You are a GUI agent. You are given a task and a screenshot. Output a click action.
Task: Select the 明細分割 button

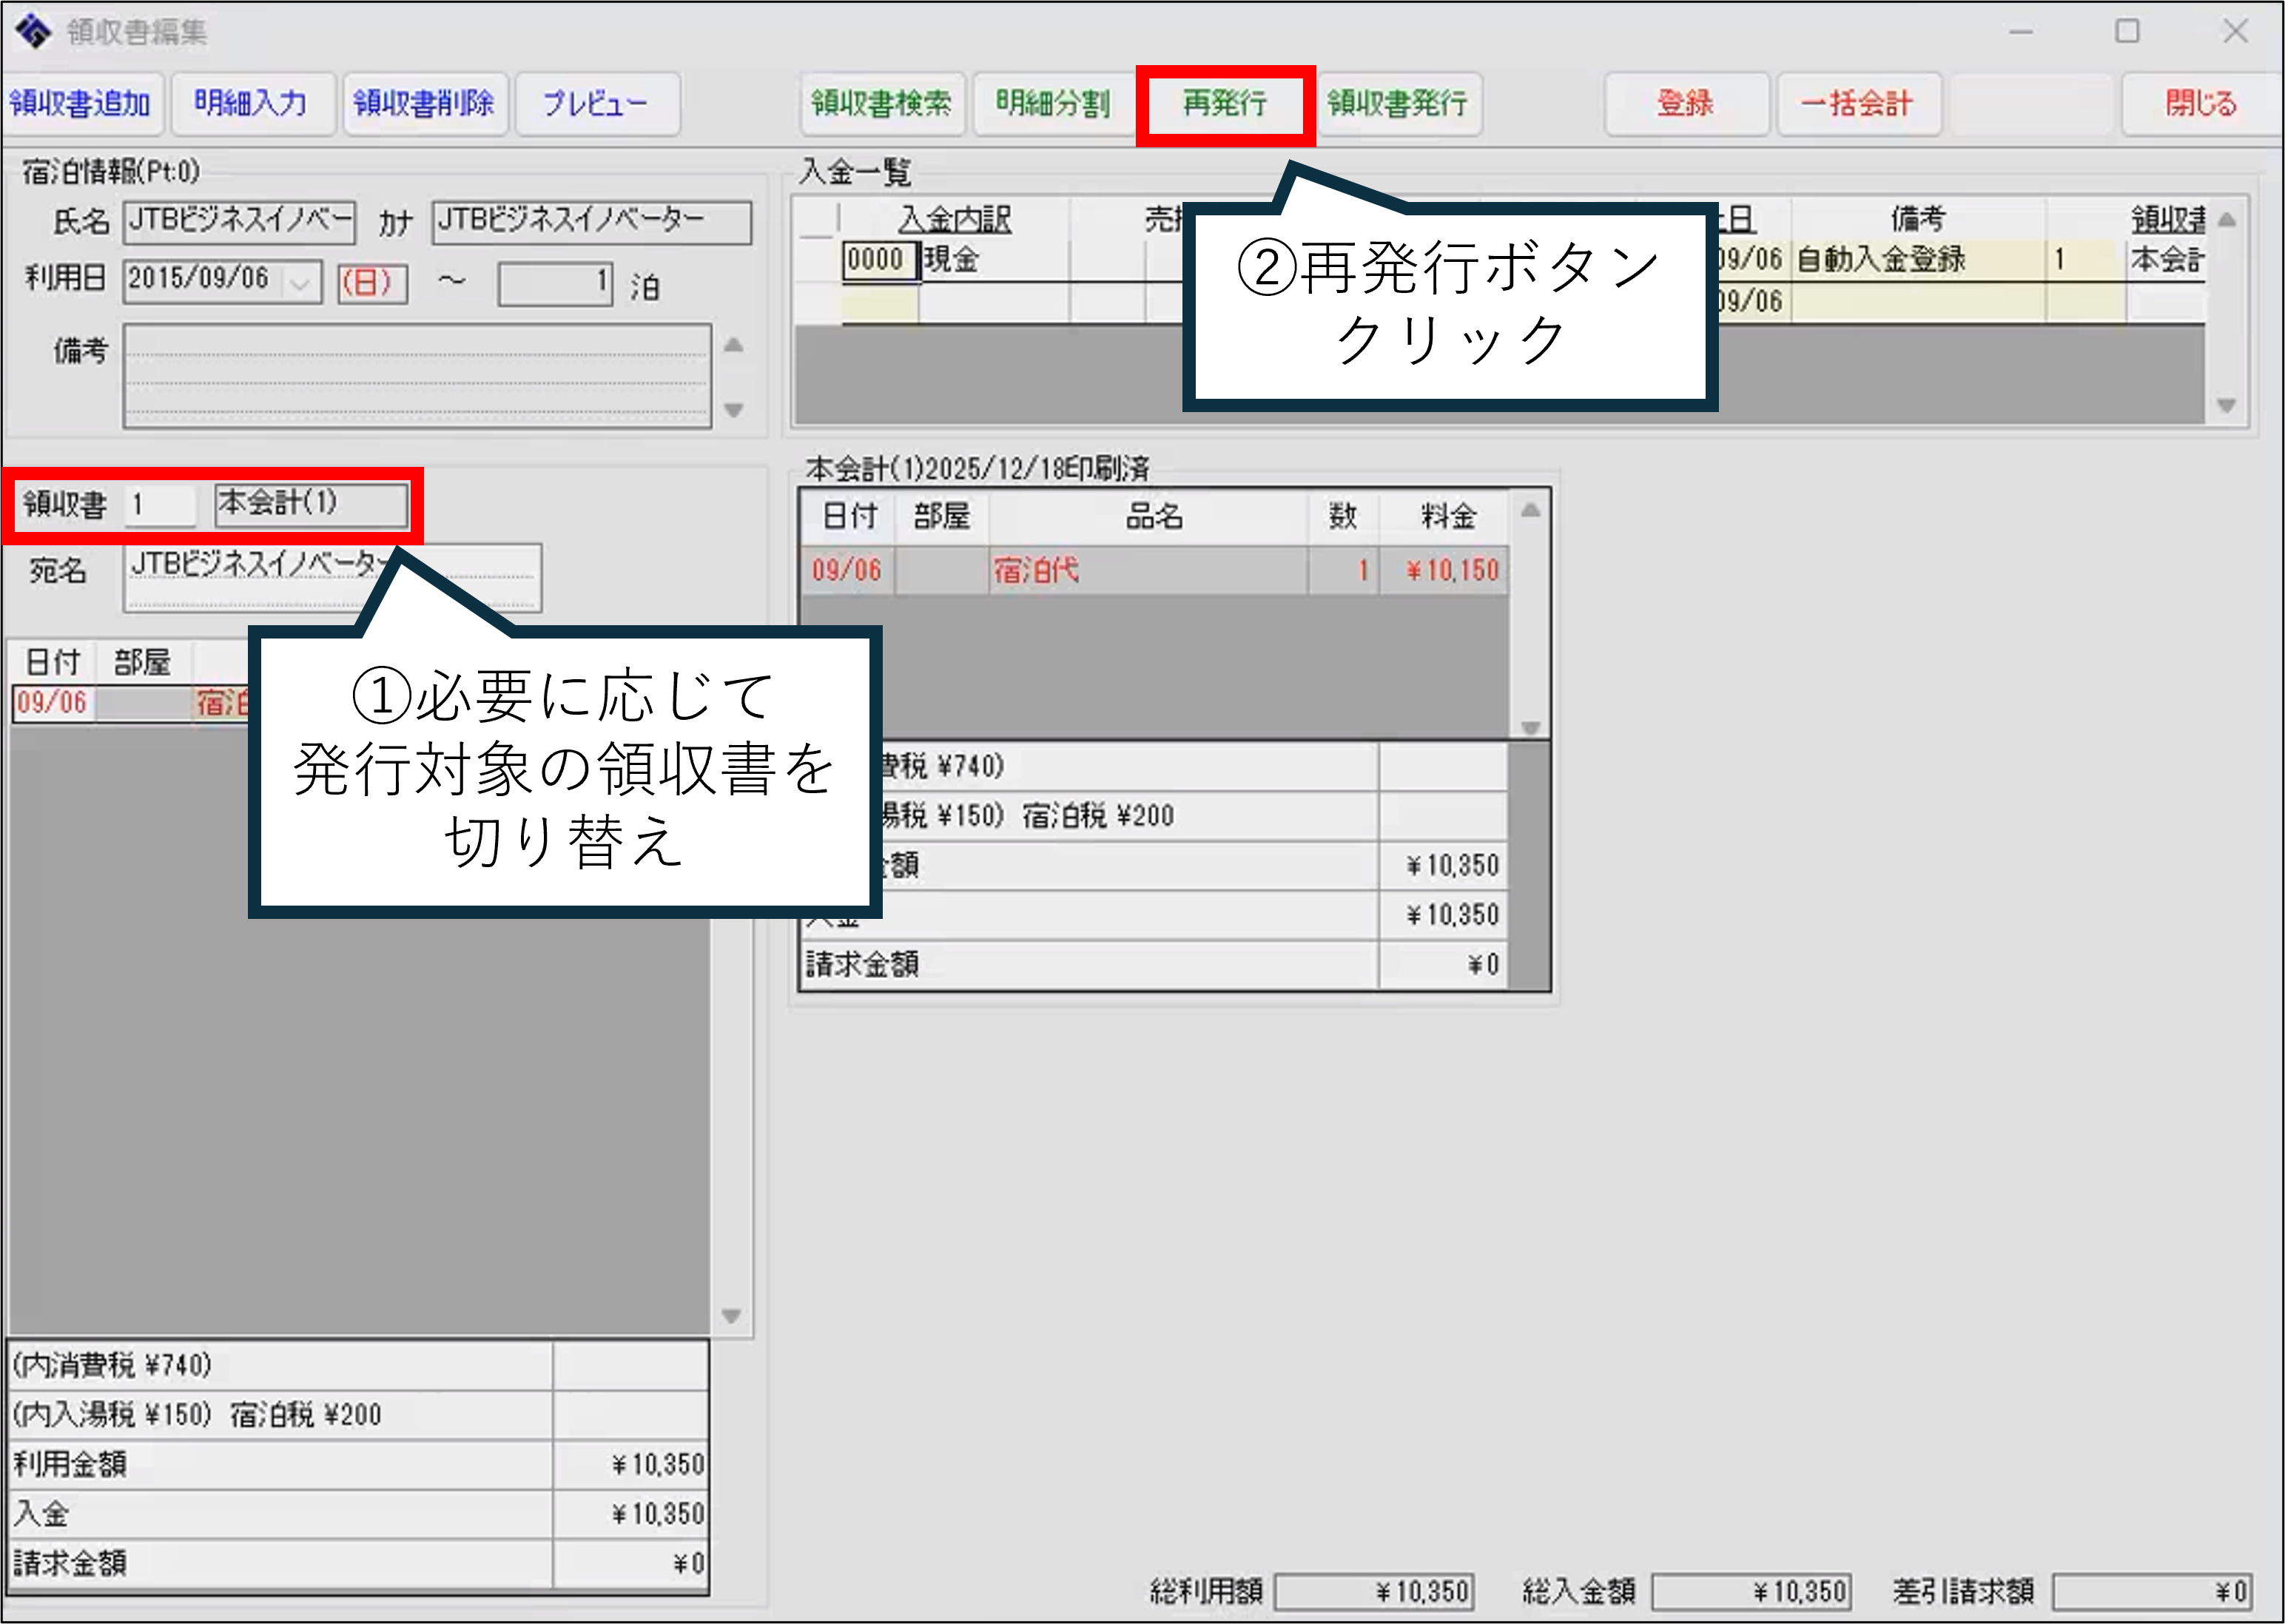pyautogui.click(x=1052, y=103)
